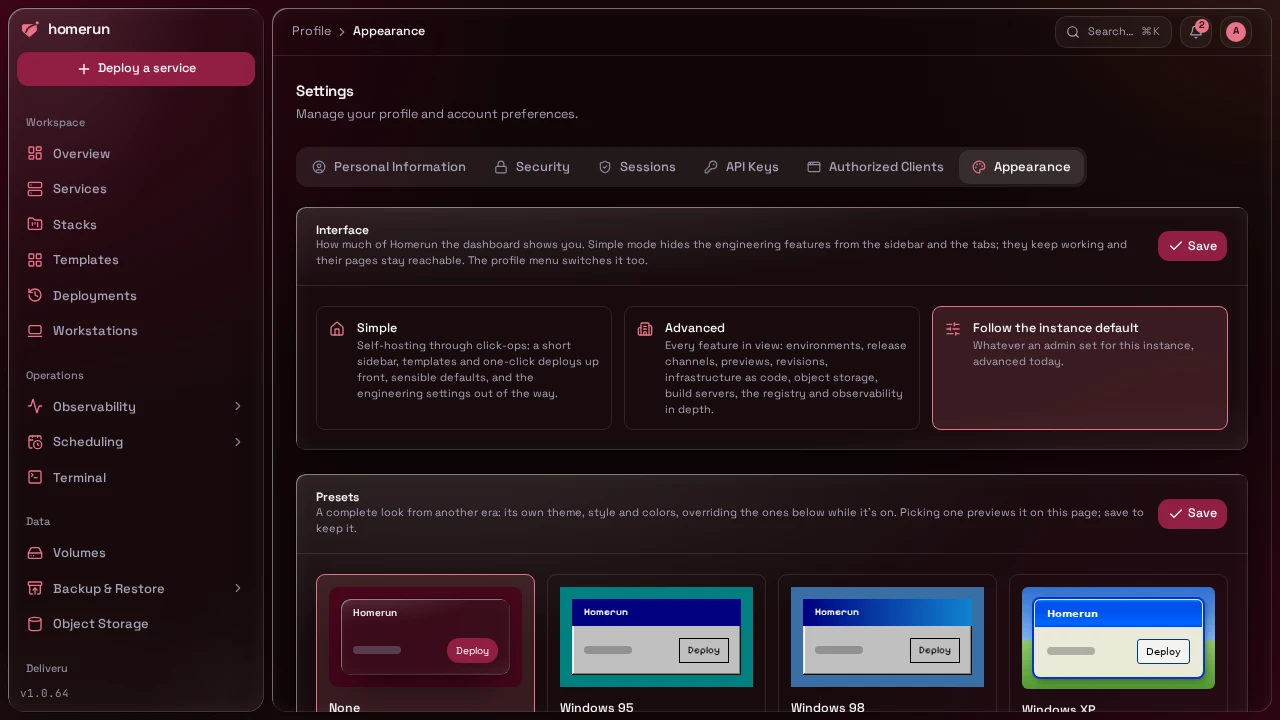The height and width of the screenshot is (720, 1280).
Task: Select the Appearance tab
Action: (x=1021, y=167)
